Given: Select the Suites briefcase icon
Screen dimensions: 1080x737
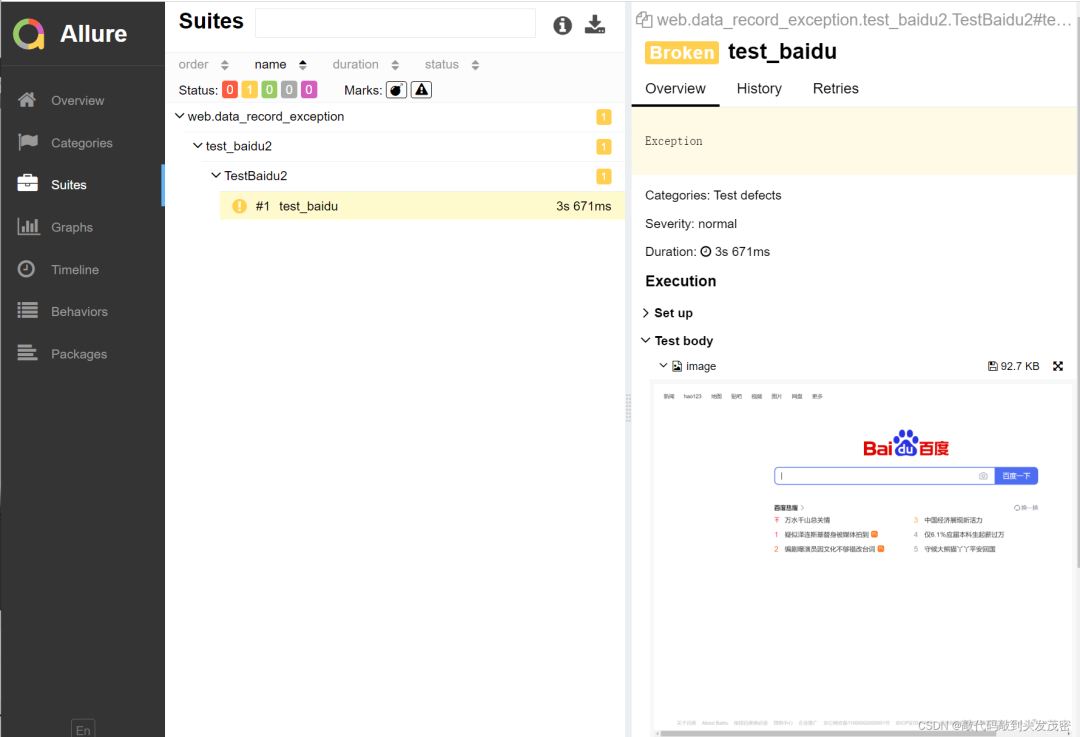Looking at the screenshot, I should point(28,183).
